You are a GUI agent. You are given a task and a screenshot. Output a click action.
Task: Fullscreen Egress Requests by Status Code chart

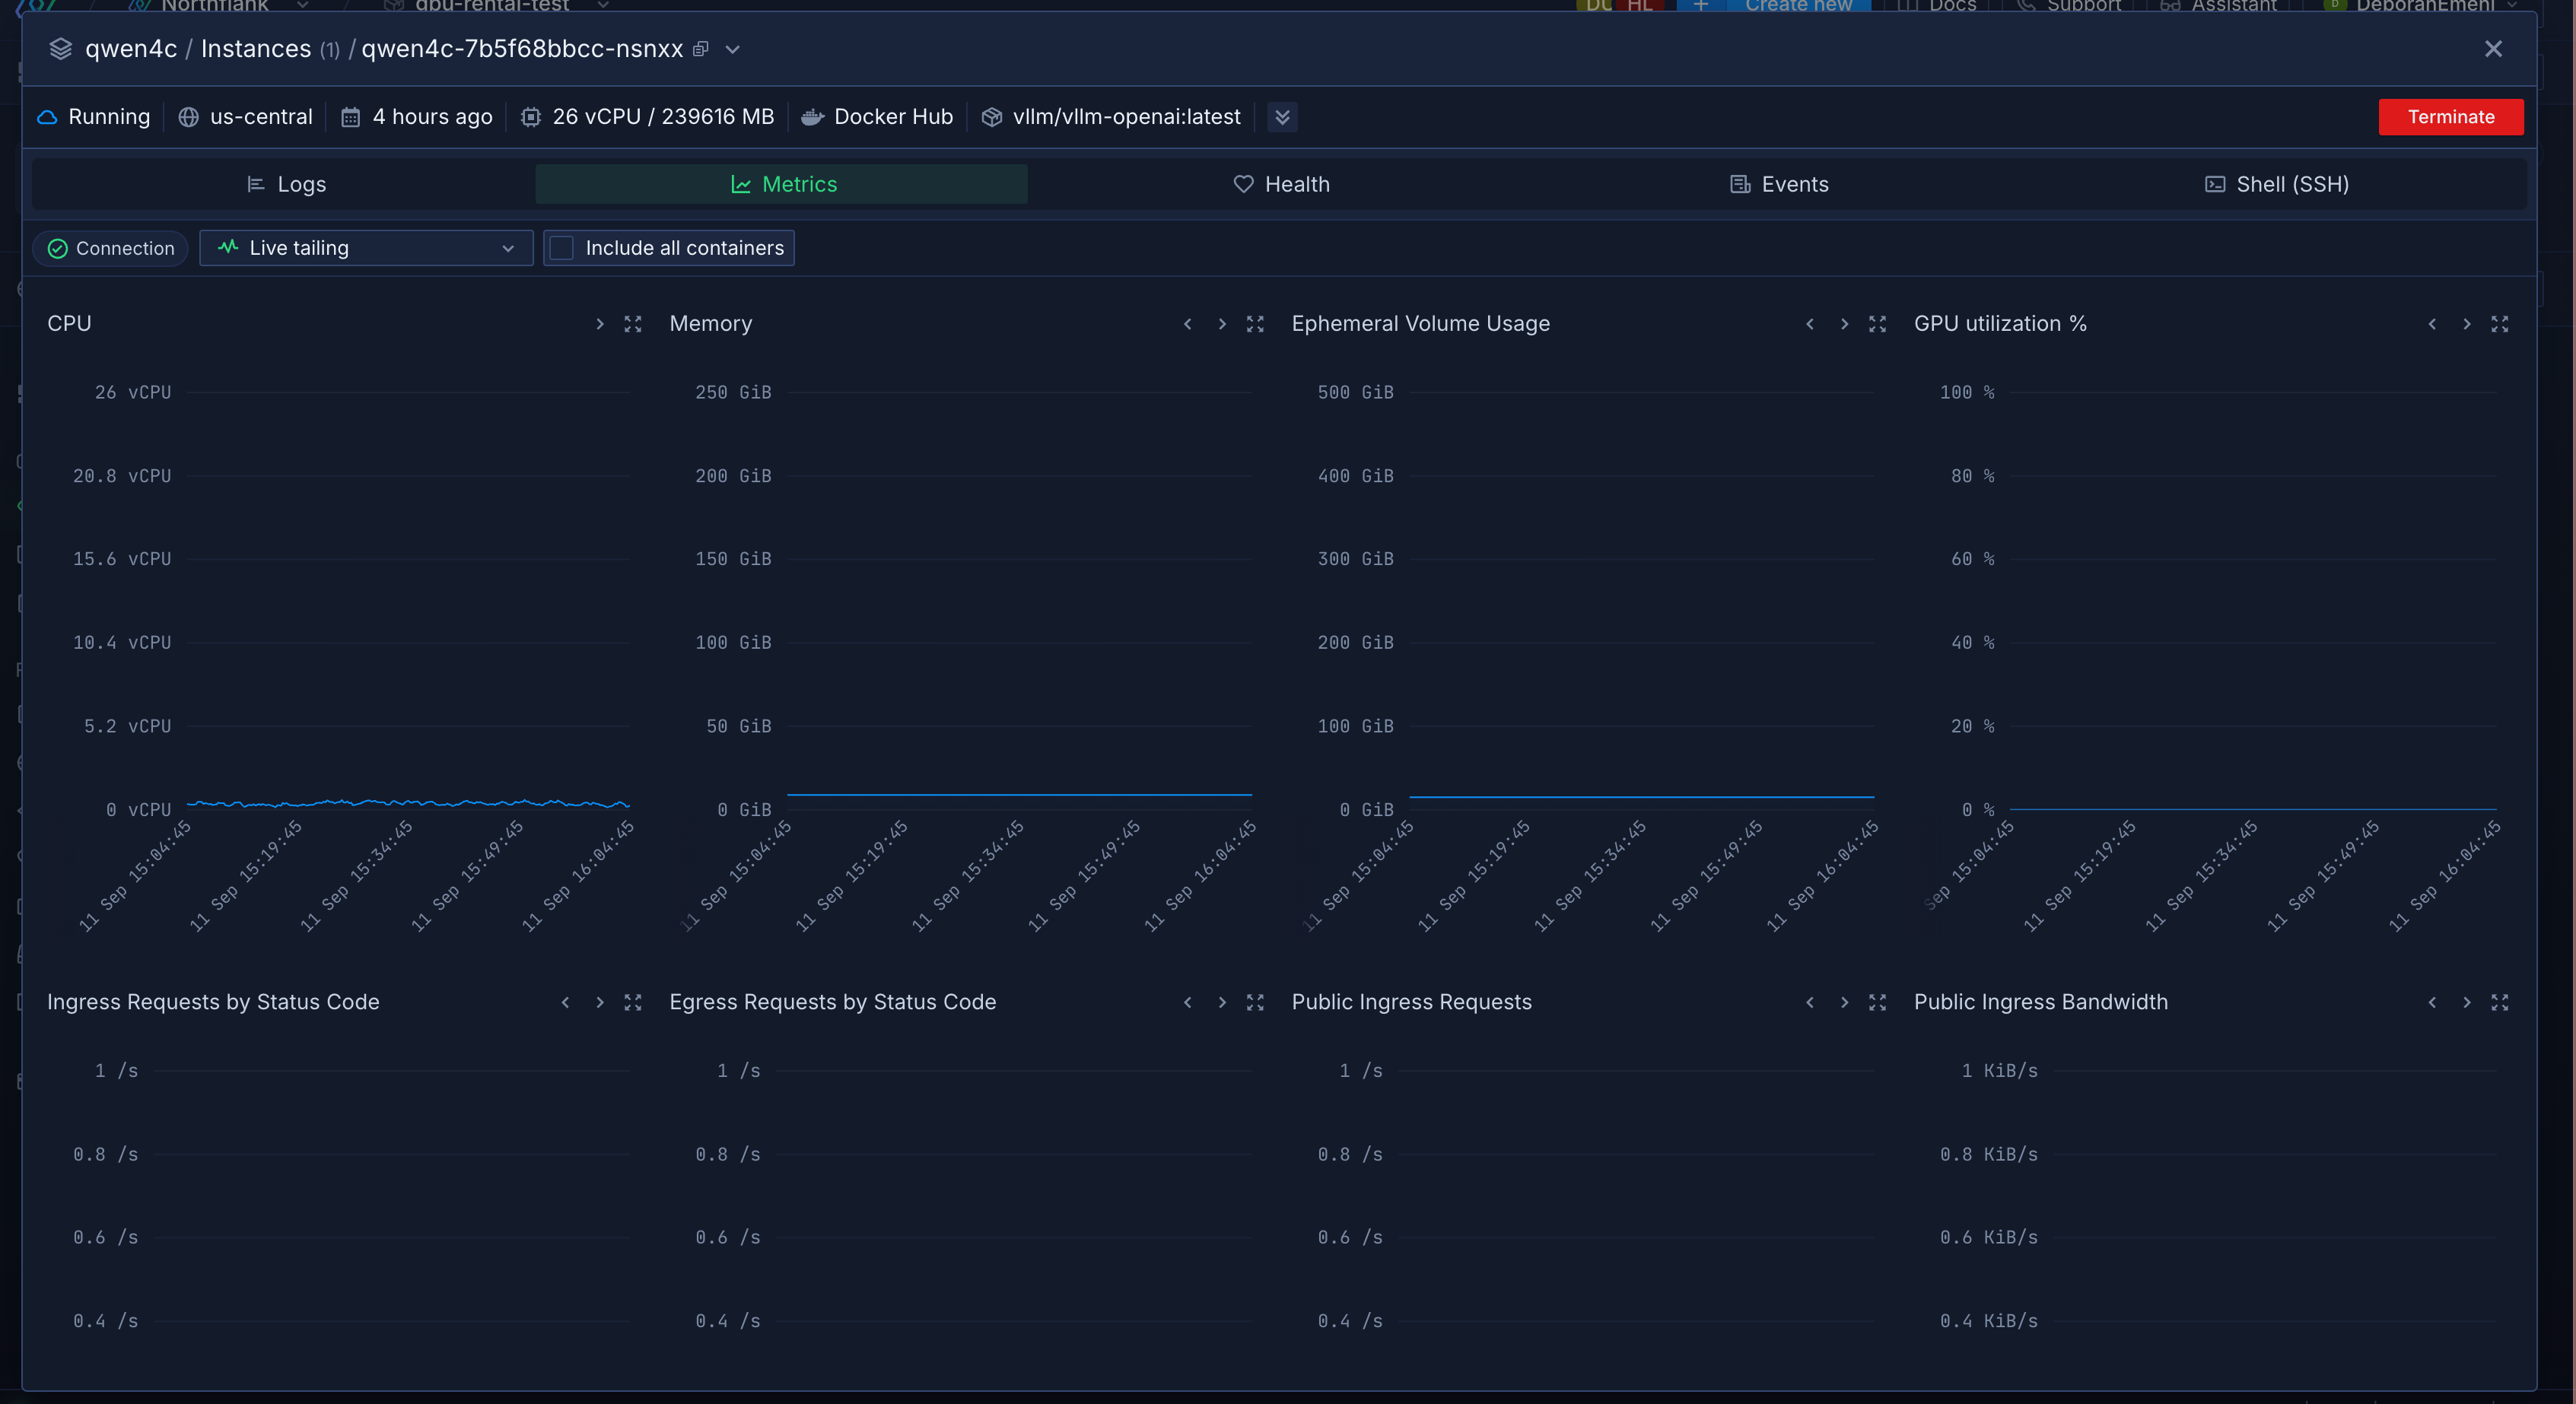[1255, 1002]
